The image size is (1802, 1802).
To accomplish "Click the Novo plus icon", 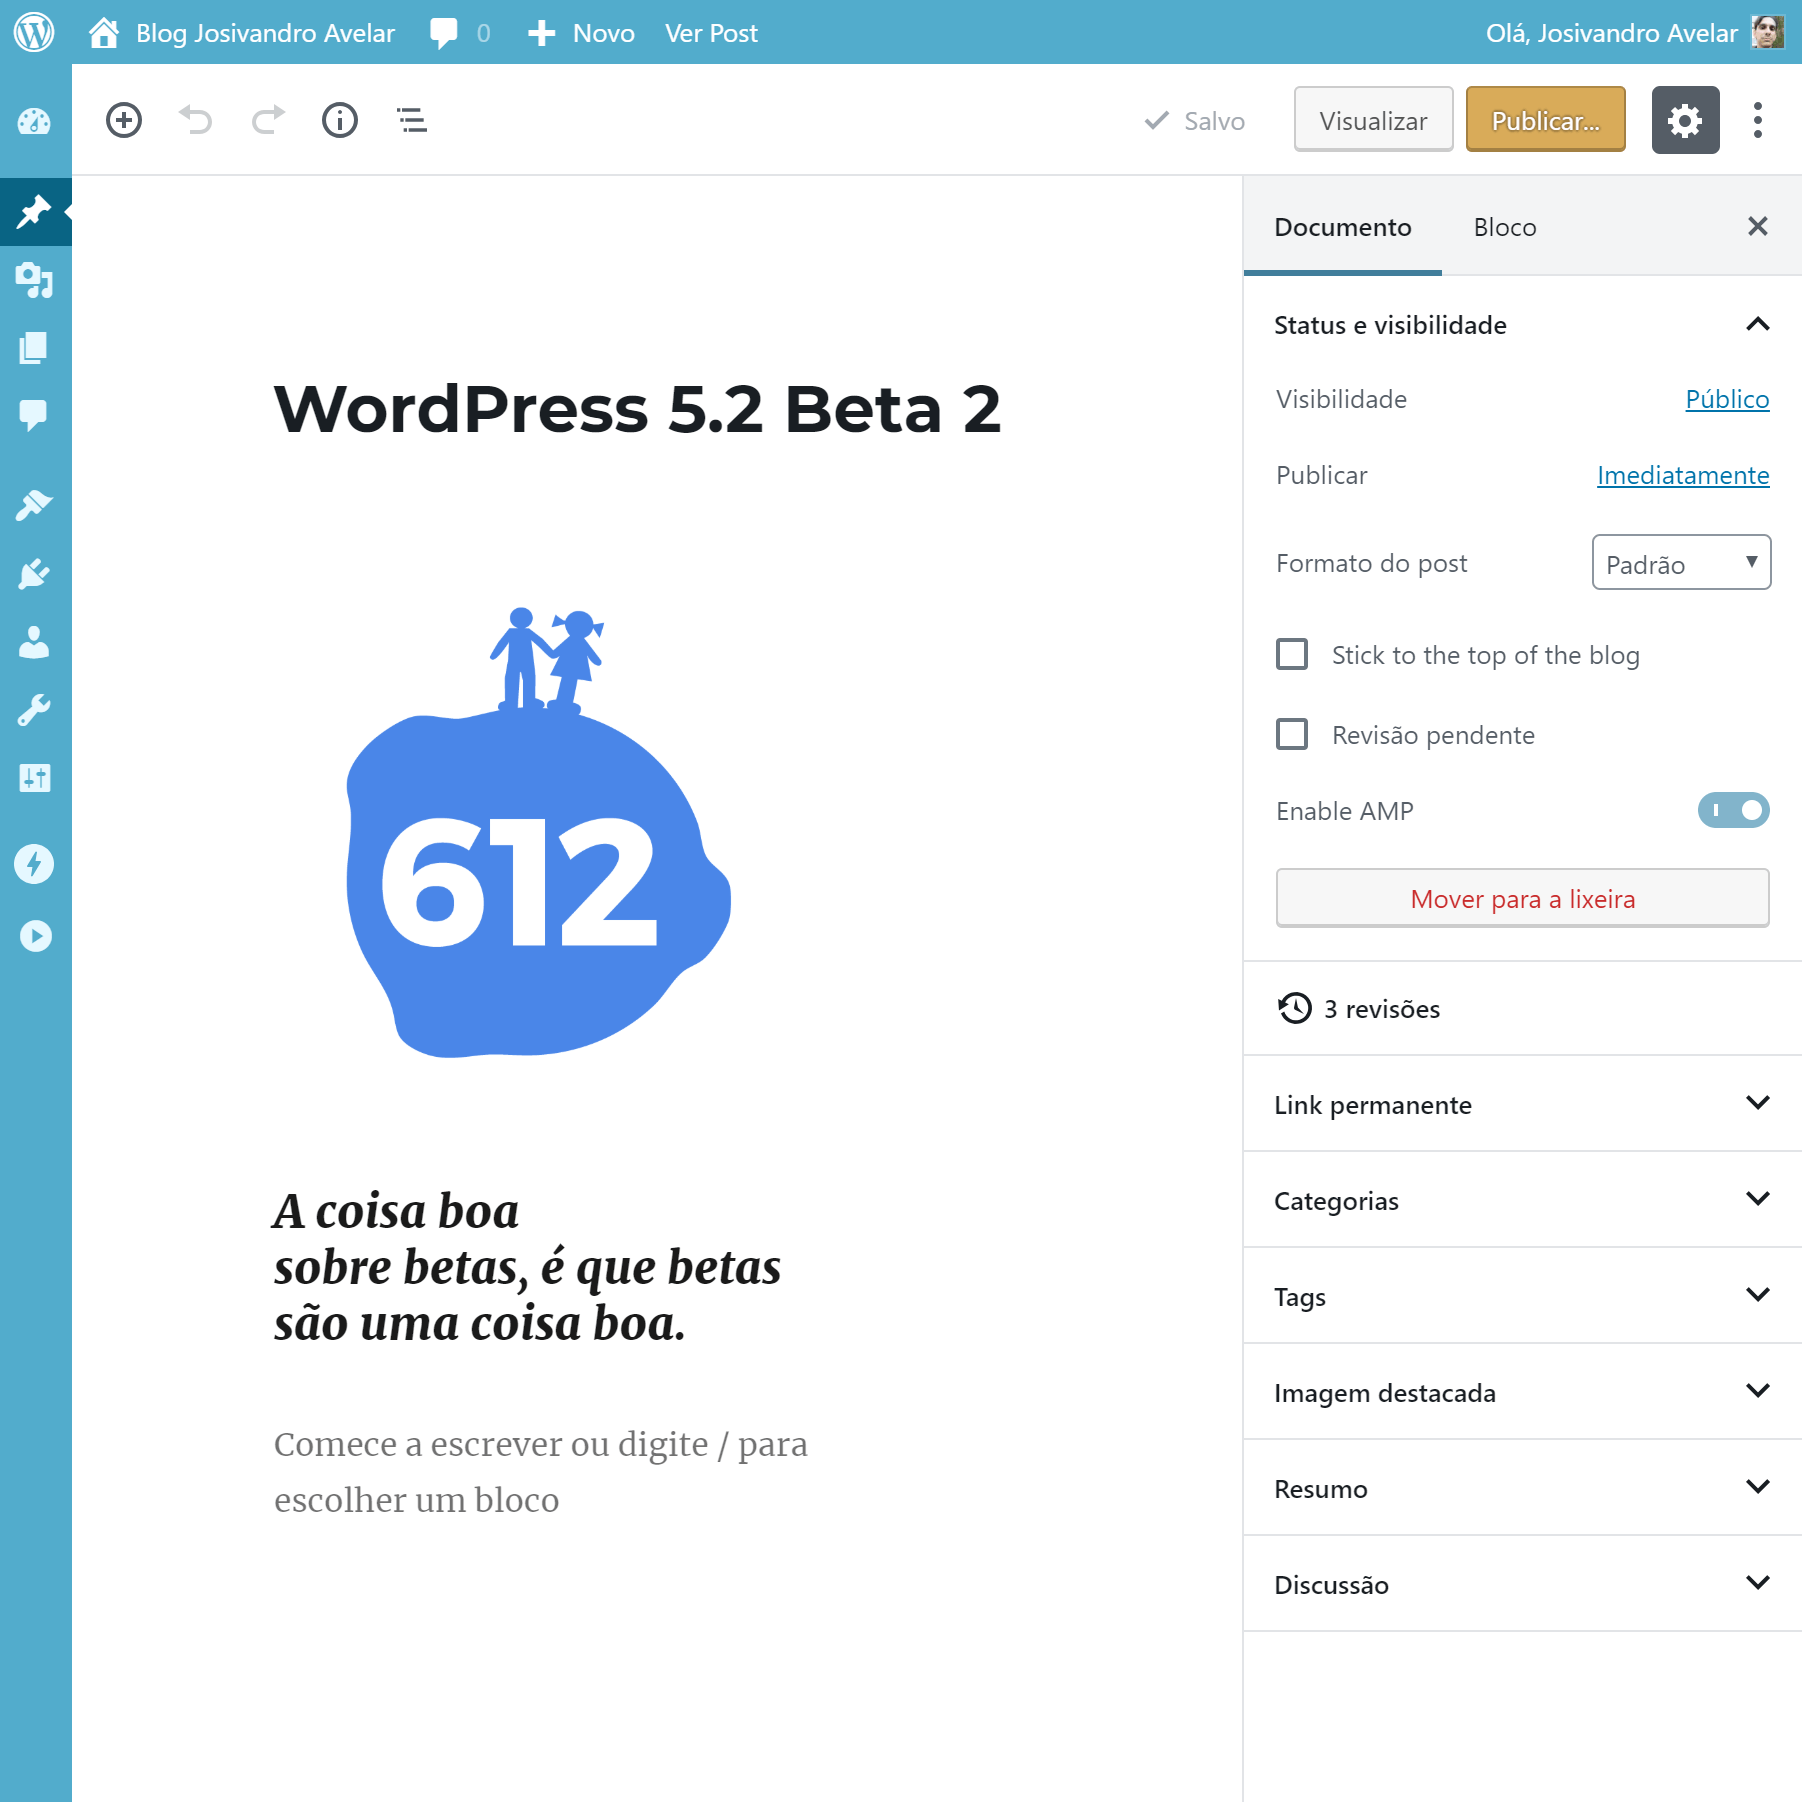I will click(x=541, y=33).
